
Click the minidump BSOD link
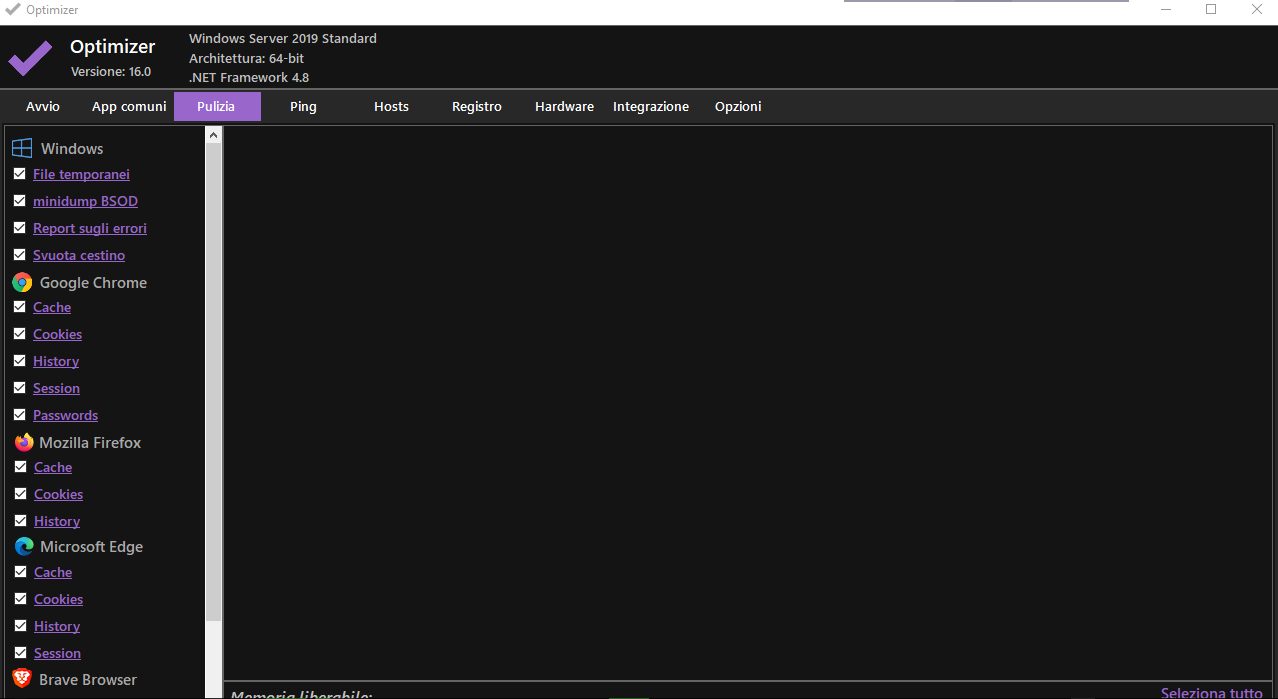(85, 201)
